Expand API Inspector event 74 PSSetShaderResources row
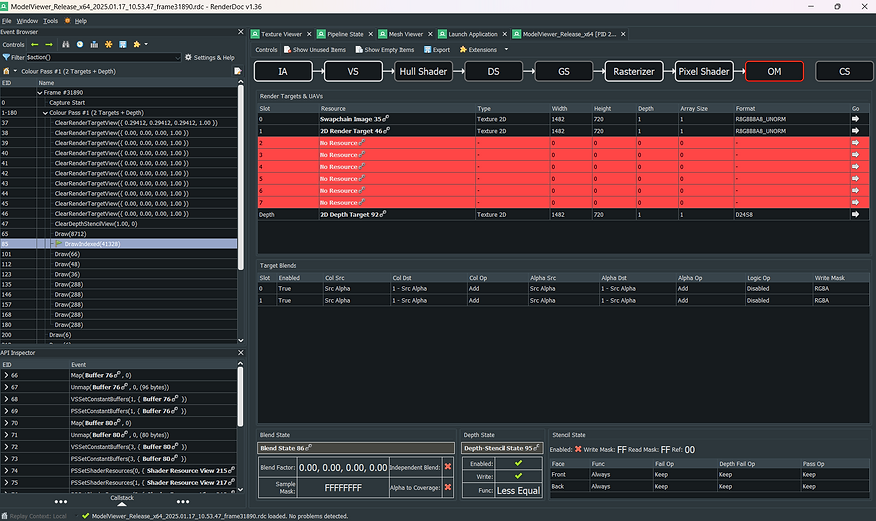This screenshot has height=521, width=876. 6,471
